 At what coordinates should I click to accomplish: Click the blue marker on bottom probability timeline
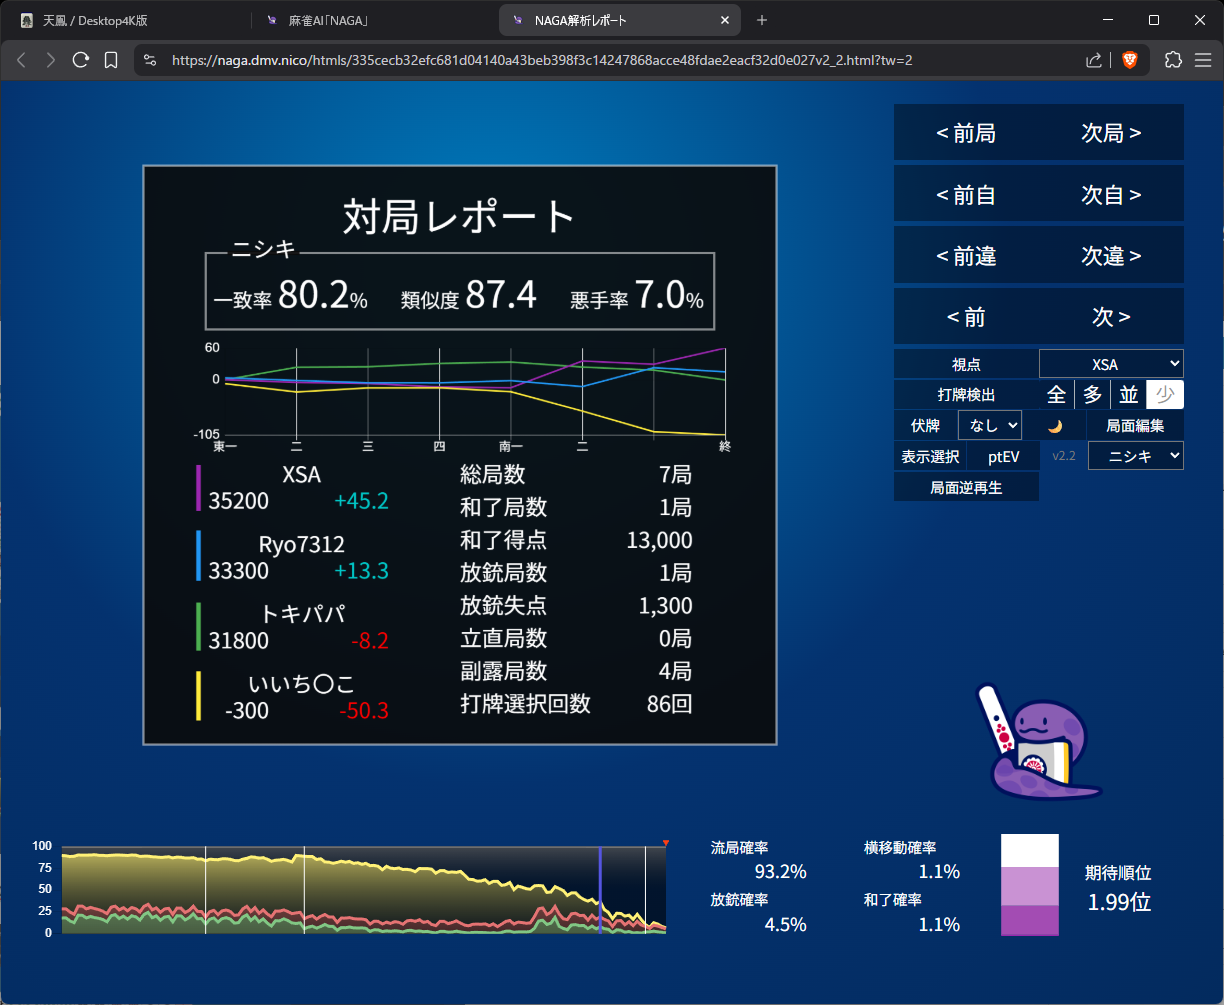(599, 889)
